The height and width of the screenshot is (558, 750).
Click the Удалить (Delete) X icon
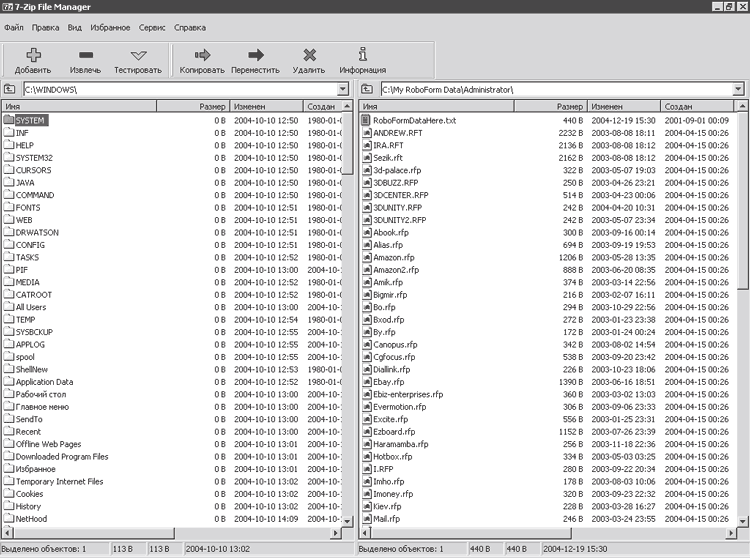[308, 56]
